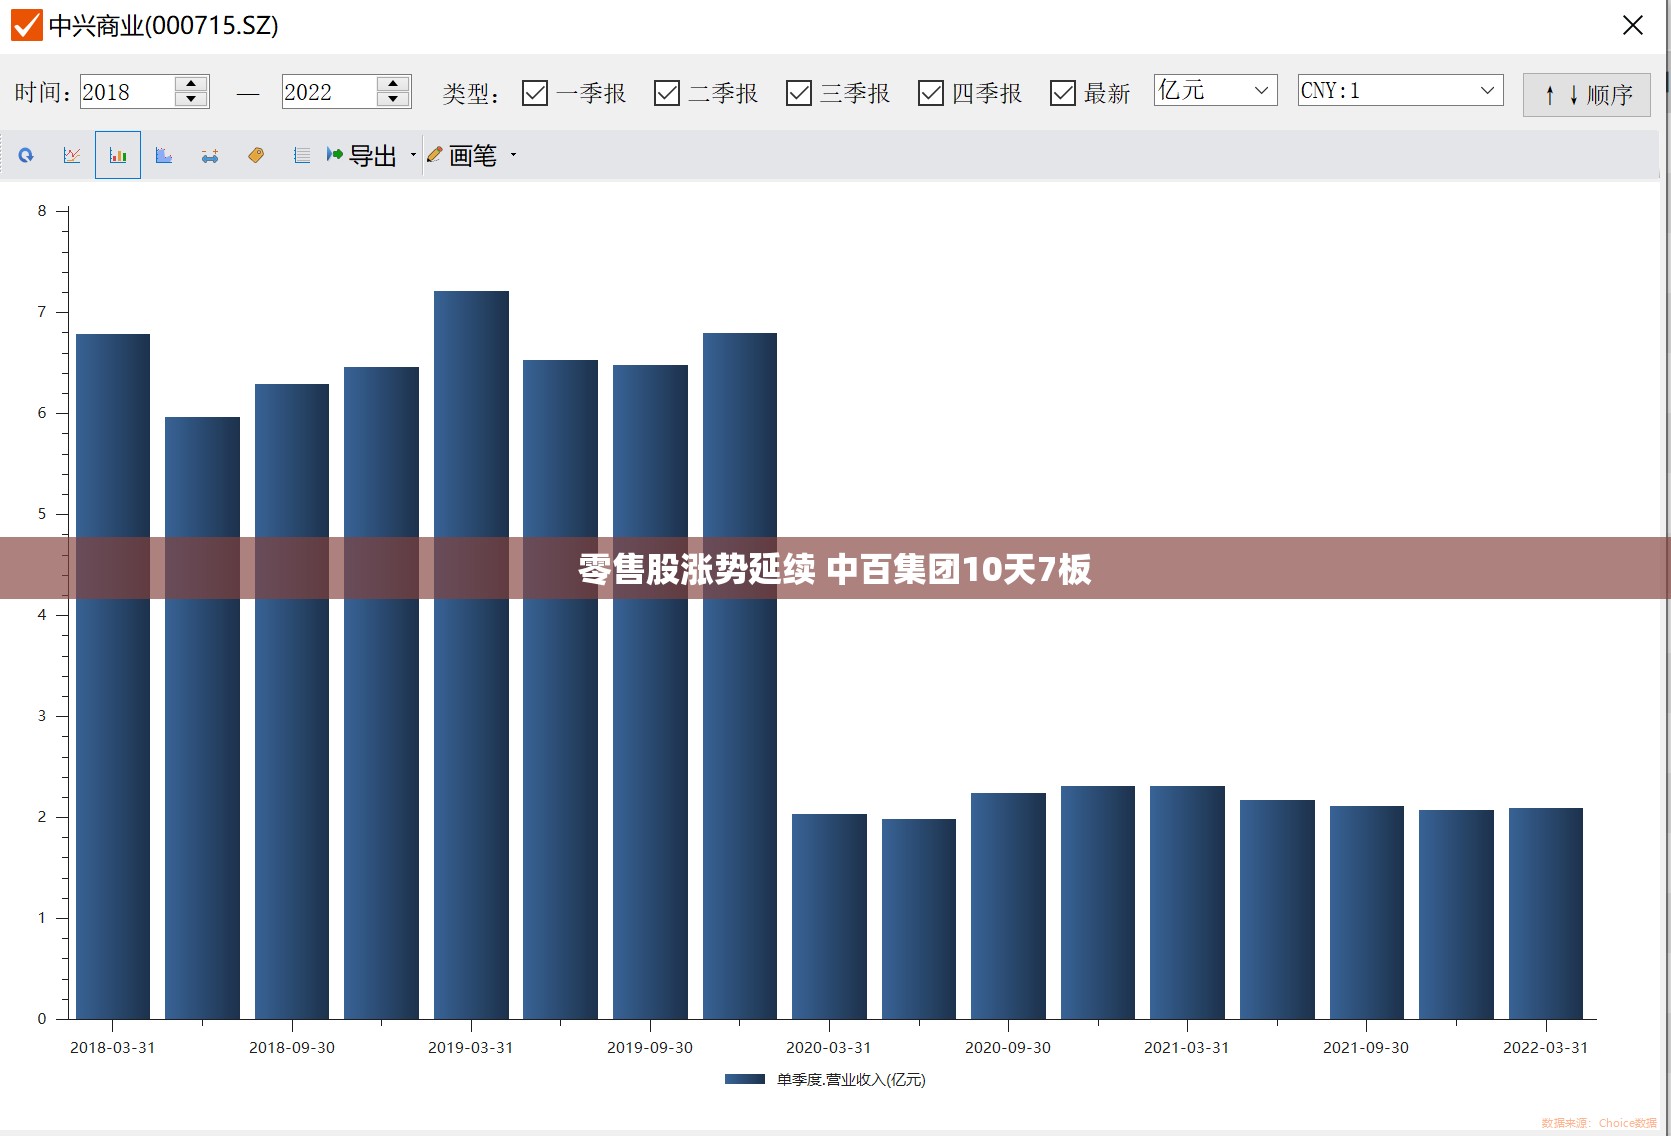Click the tallest bar near 2019-03-31

coord(471,655)
